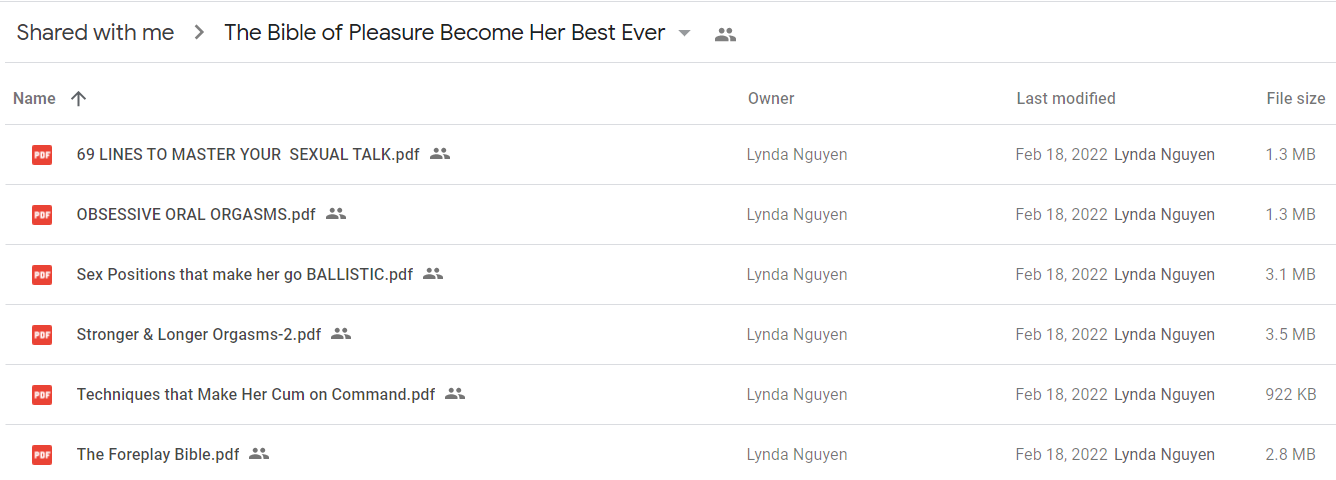Open the folder name dropdown arrow

[x=684, y=33]
